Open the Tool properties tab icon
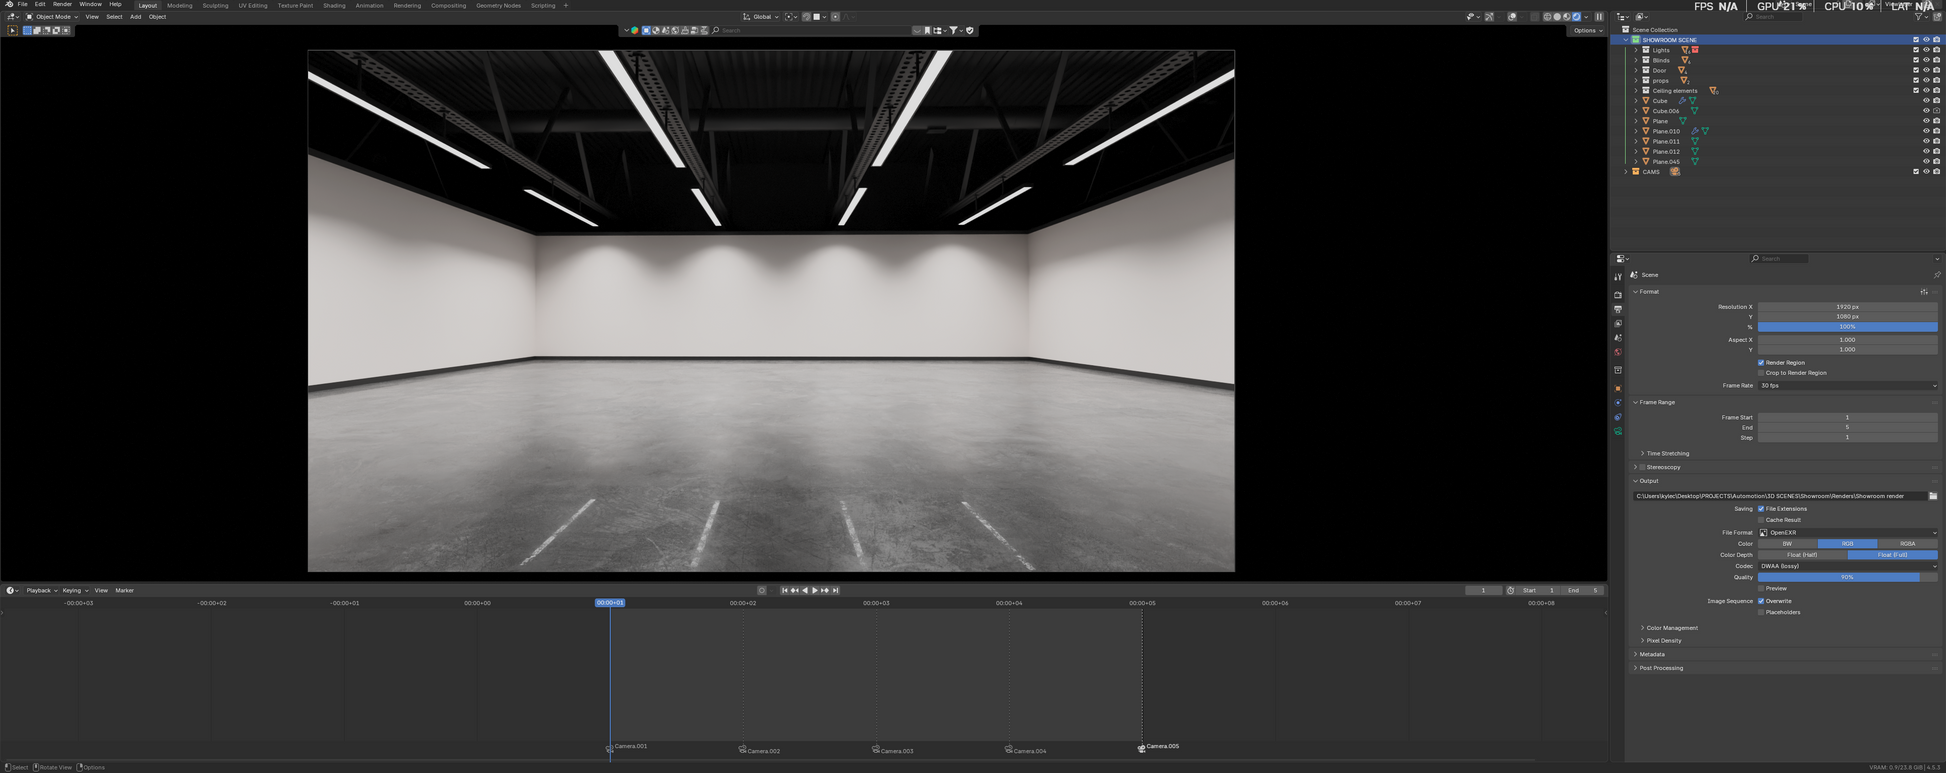 1618,277
